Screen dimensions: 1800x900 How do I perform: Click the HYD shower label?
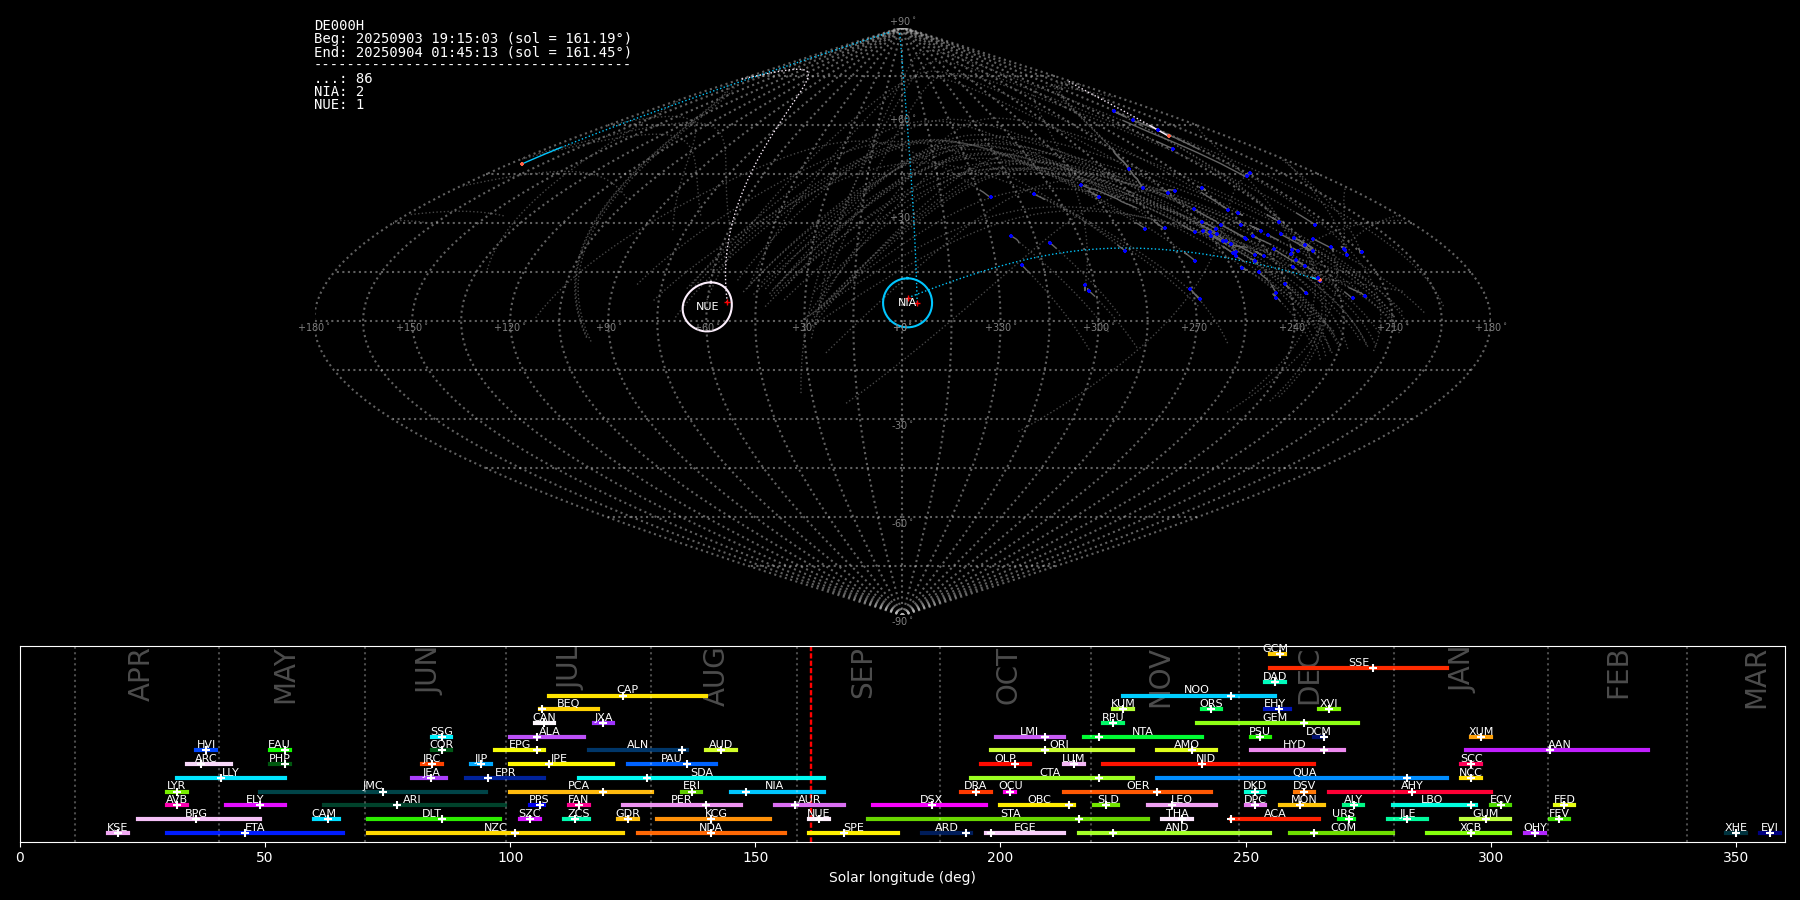tap(1294, 745)
